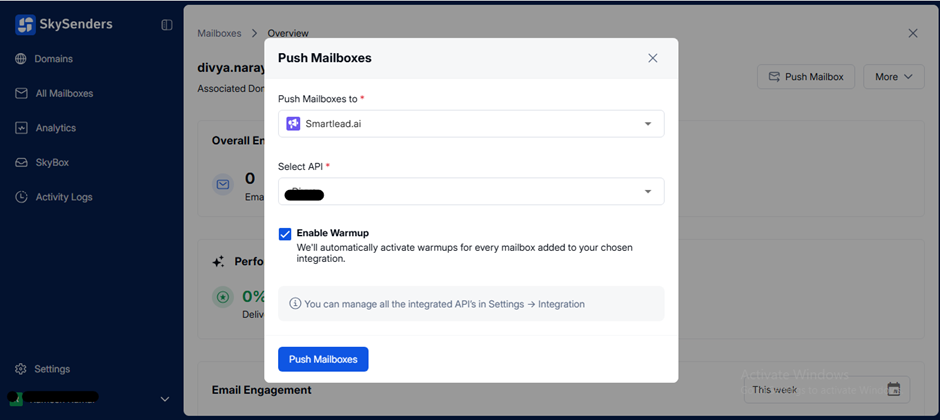
Task: Click the Email Engagement heading
Action: (261, 390)
